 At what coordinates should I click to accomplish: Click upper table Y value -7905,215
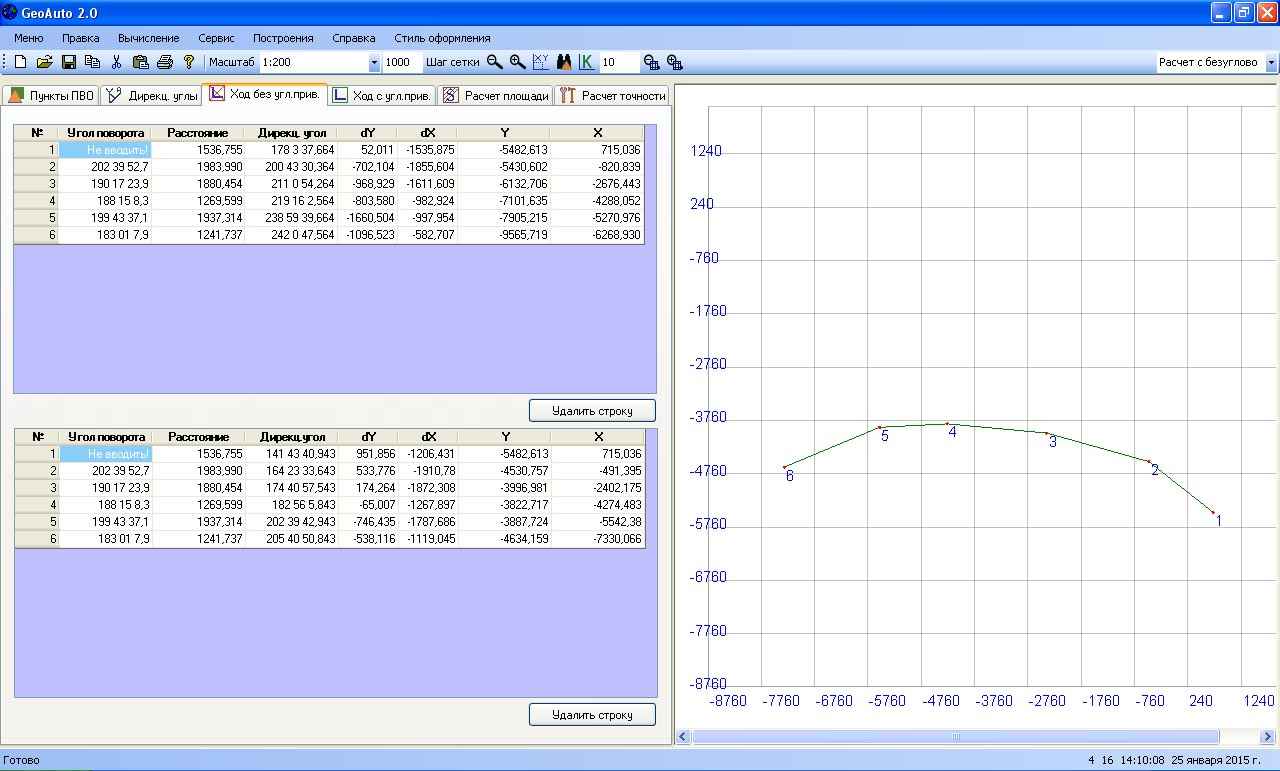tap(504, 218)
